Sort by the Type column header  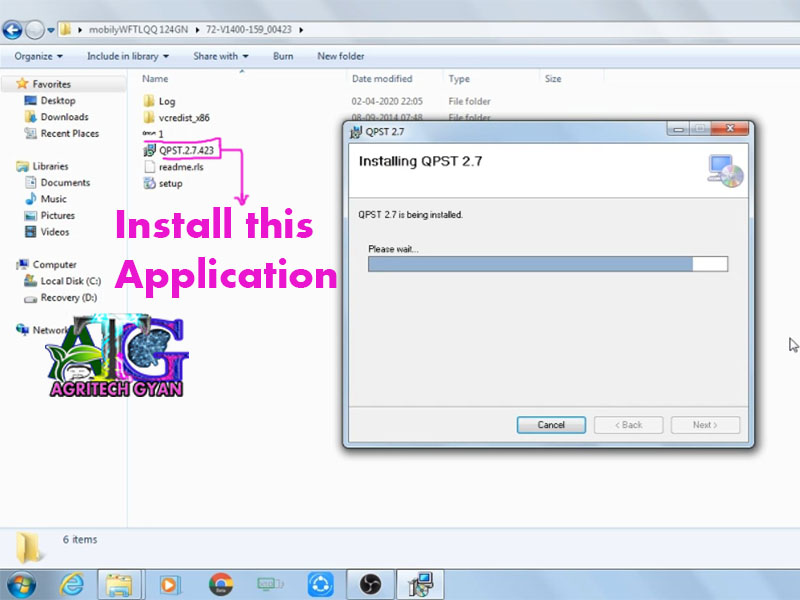tap(459, 79)
